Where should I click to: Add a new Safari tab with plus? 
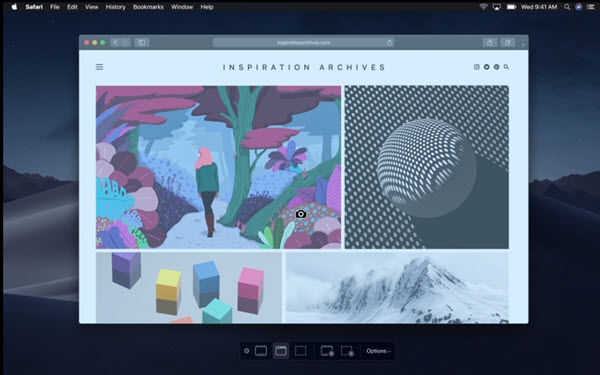point(523,44)
